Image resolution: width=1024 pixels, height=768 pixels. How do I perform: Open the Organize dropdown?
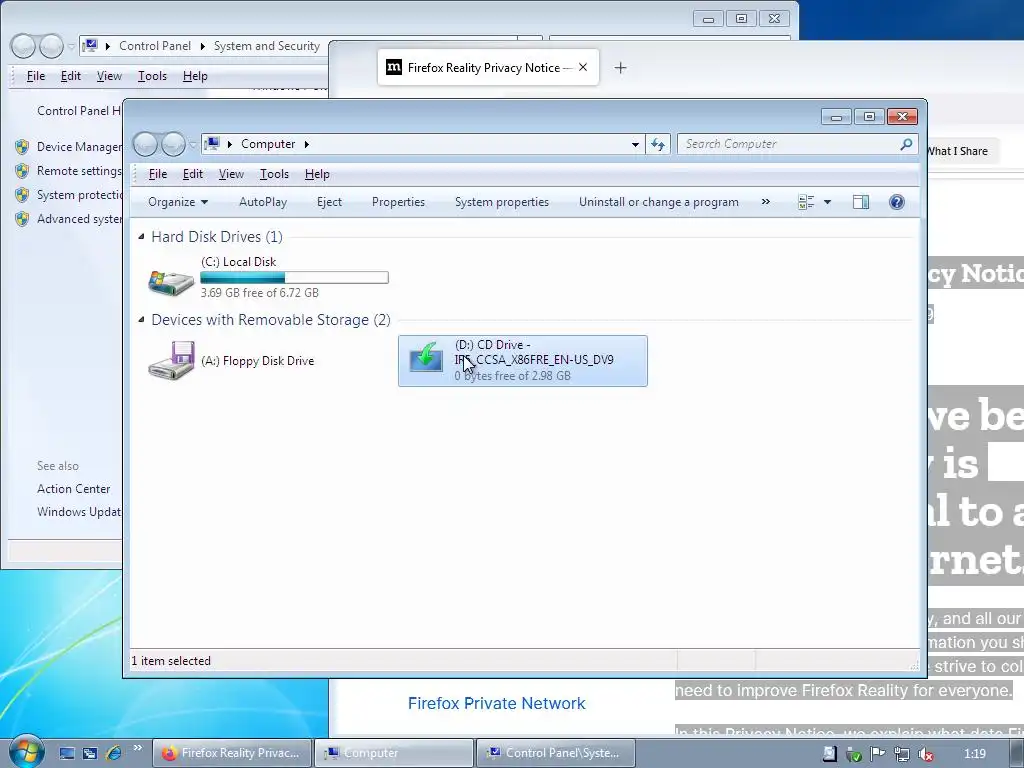178,202
